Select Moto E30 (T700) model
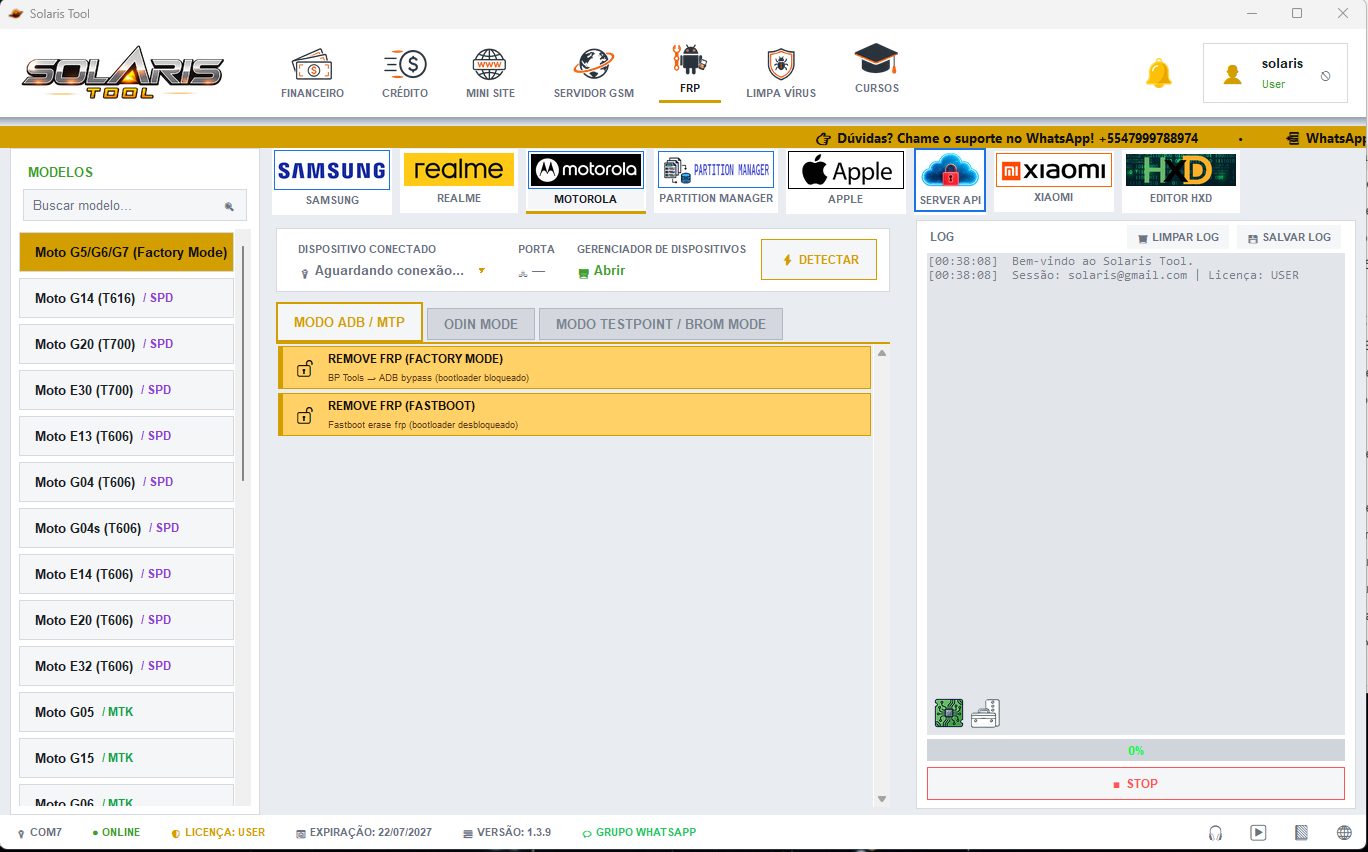The width and height of the screenshot is (1368, 852). click(x=126, y=390)
